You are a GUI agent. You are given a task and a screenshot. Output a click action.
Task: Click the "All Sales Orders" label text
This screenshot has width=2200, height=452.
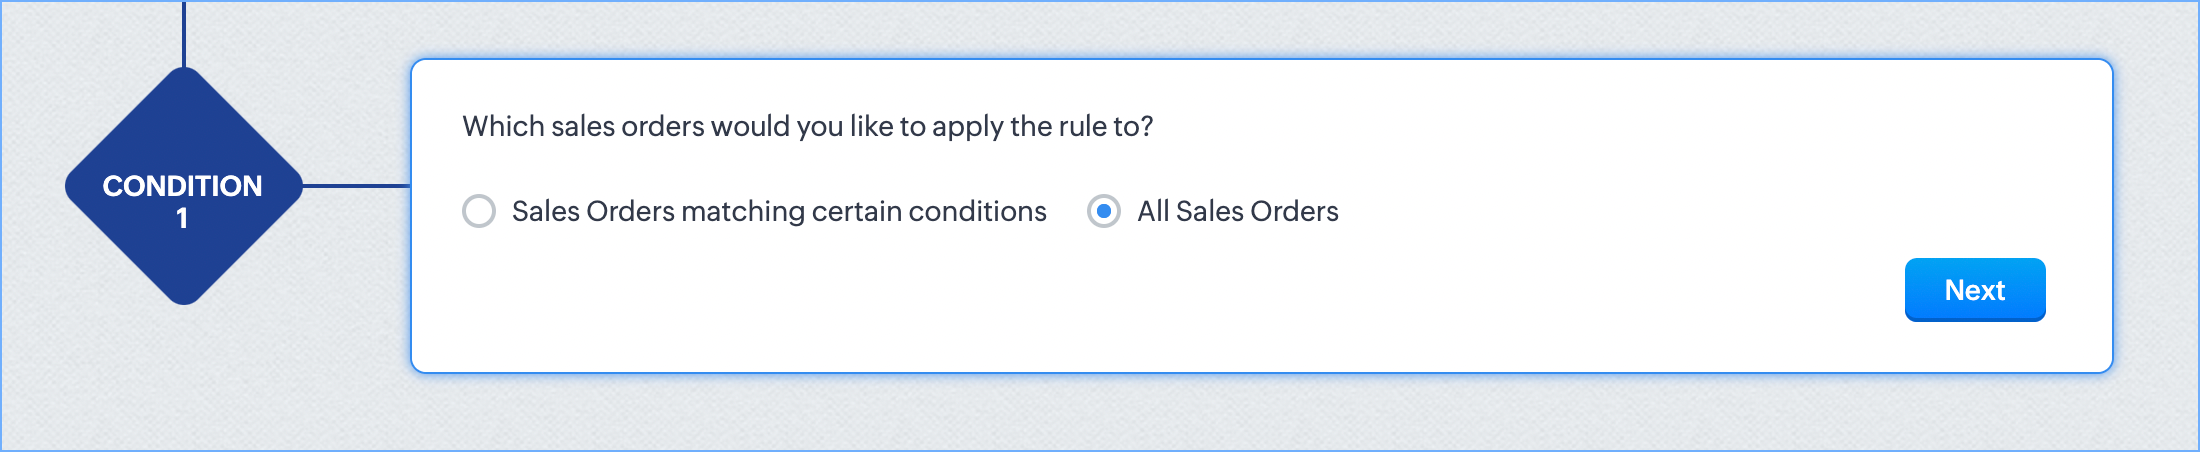coord(1237,211)
